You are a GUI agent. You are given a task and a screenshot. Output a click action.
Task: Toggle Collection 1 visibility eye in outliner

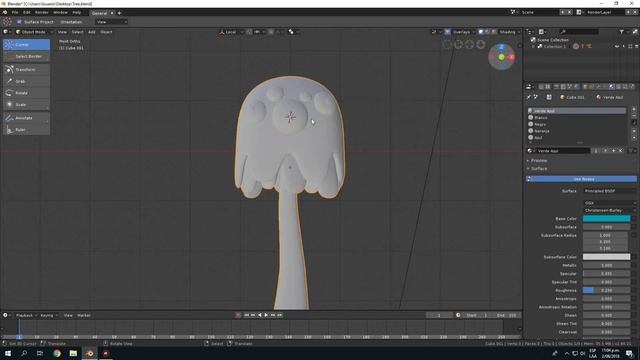(x=617, y=47)
